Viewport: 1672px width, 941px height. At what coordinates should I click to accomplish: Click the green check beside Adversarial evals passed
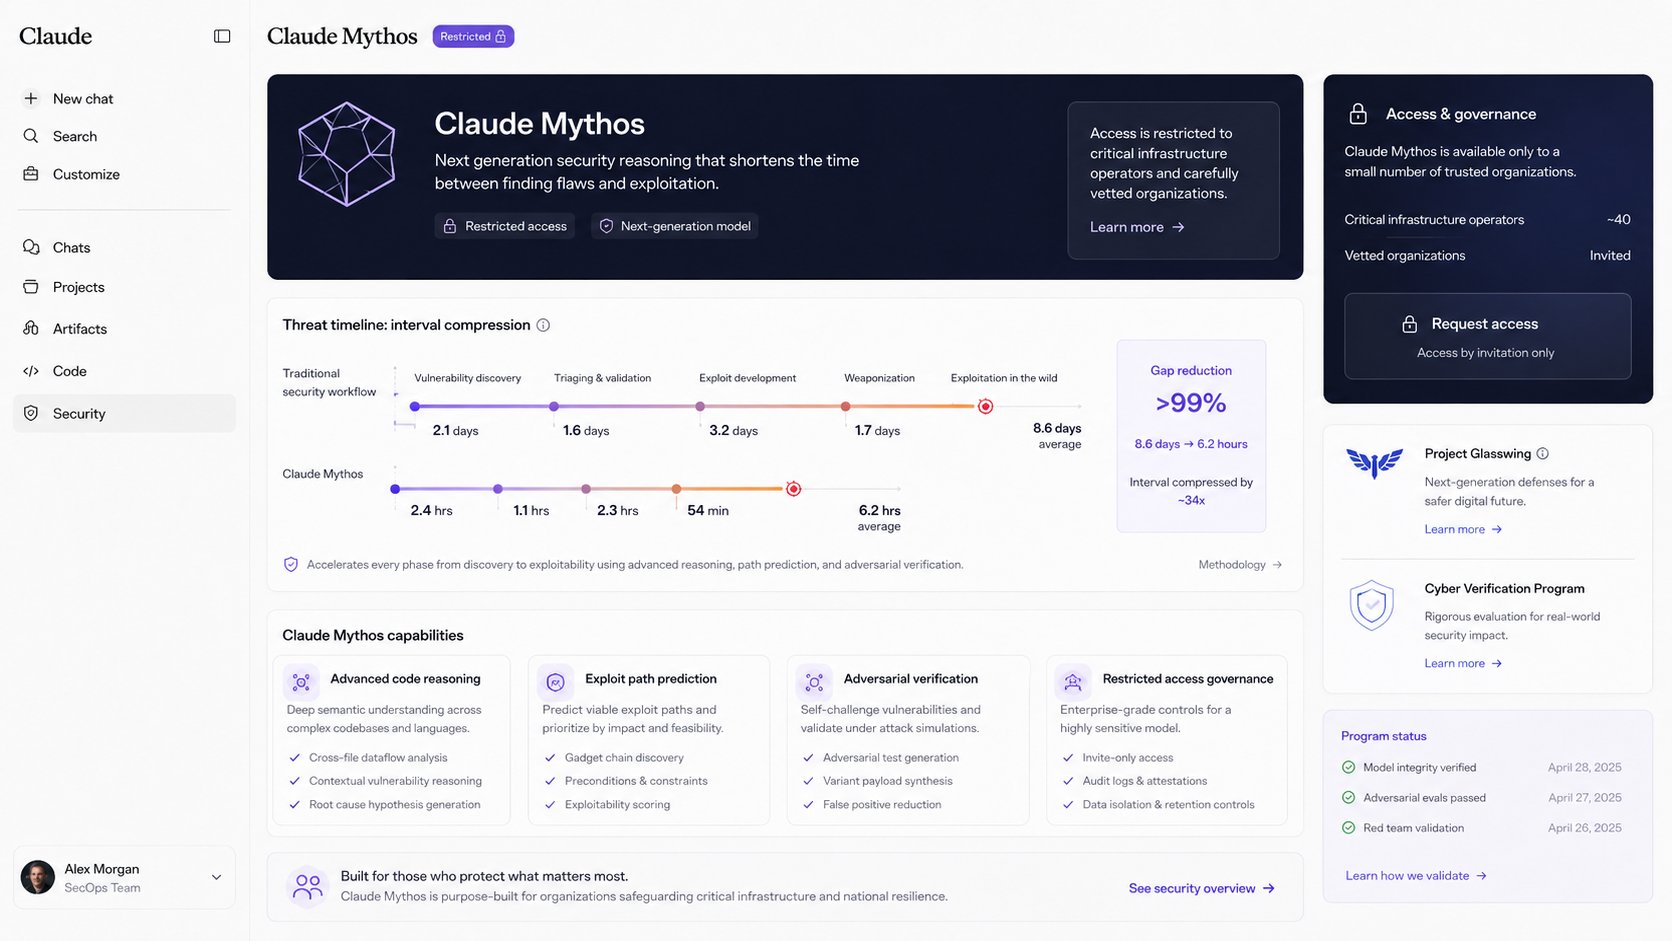(x=1348, y=797)
